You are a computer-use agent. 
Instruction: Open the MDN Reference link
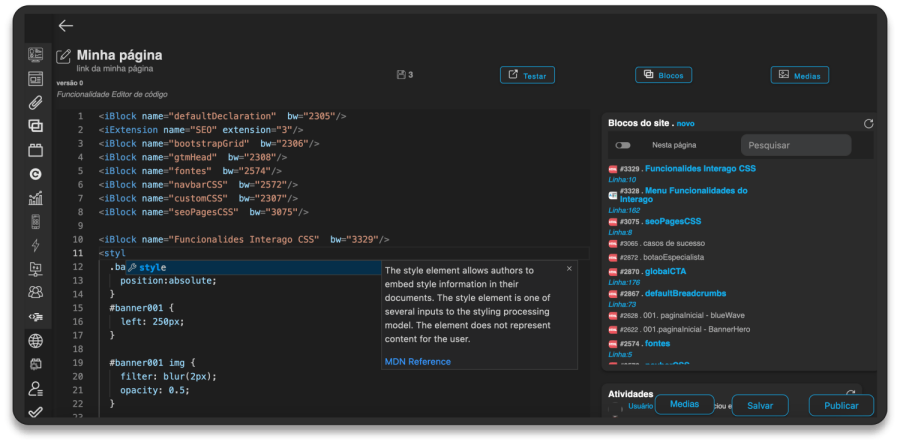point(417,361)
